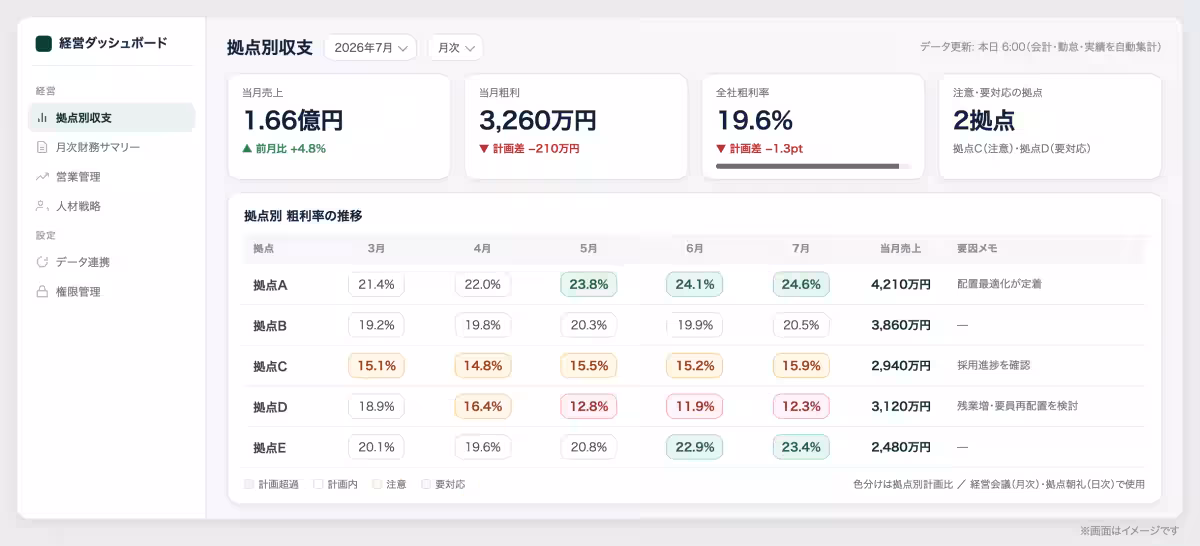Click the 22.9% cell for 拠点E
The image size is (1200, 546).
(x=695, y=447)
